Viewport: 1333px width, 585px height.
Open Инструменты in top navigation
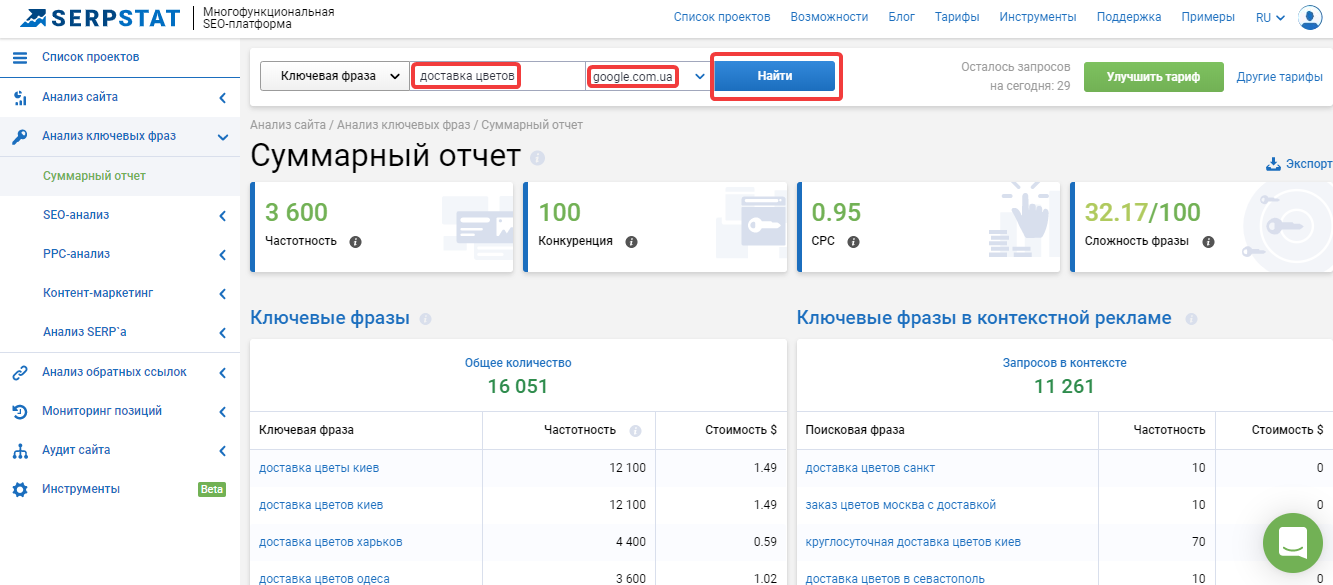[1038, 17]
